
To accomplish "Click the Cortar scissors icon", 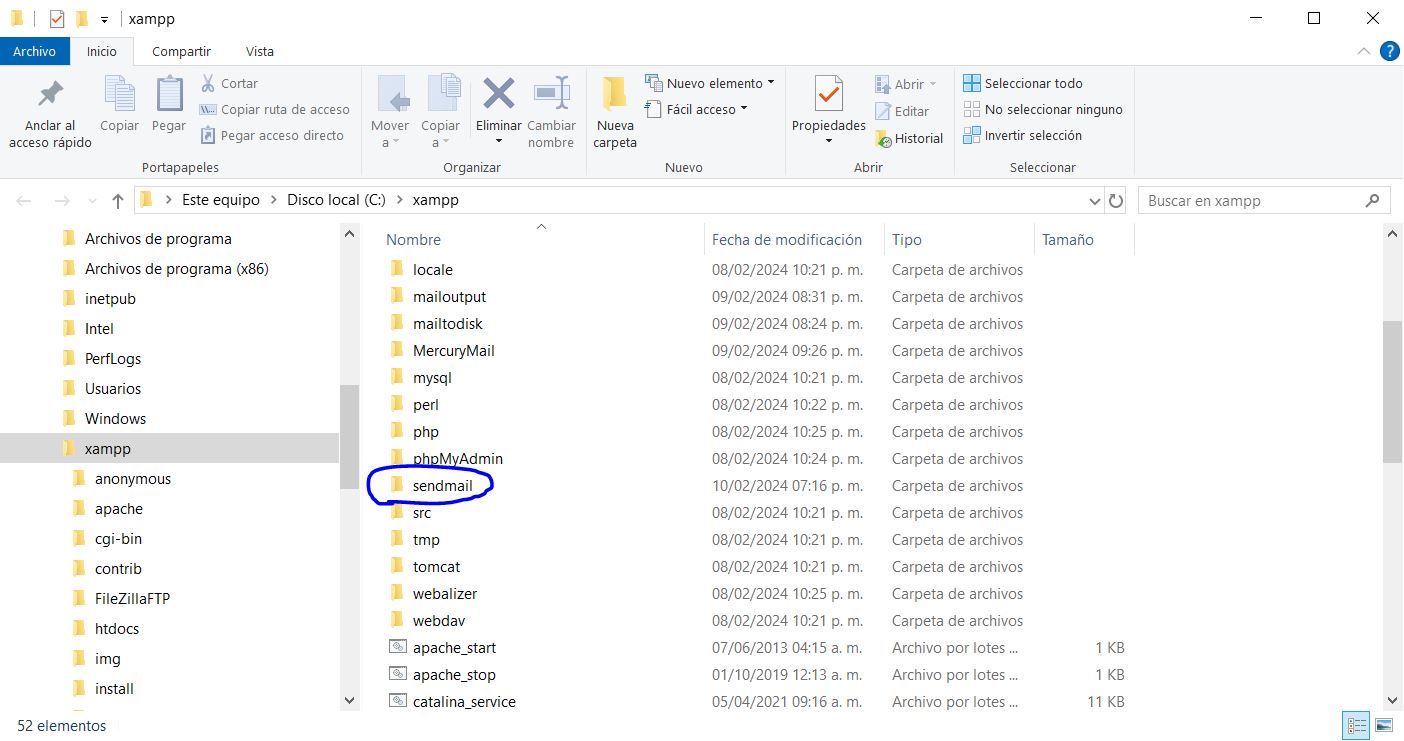I will [x=208, y=83].
